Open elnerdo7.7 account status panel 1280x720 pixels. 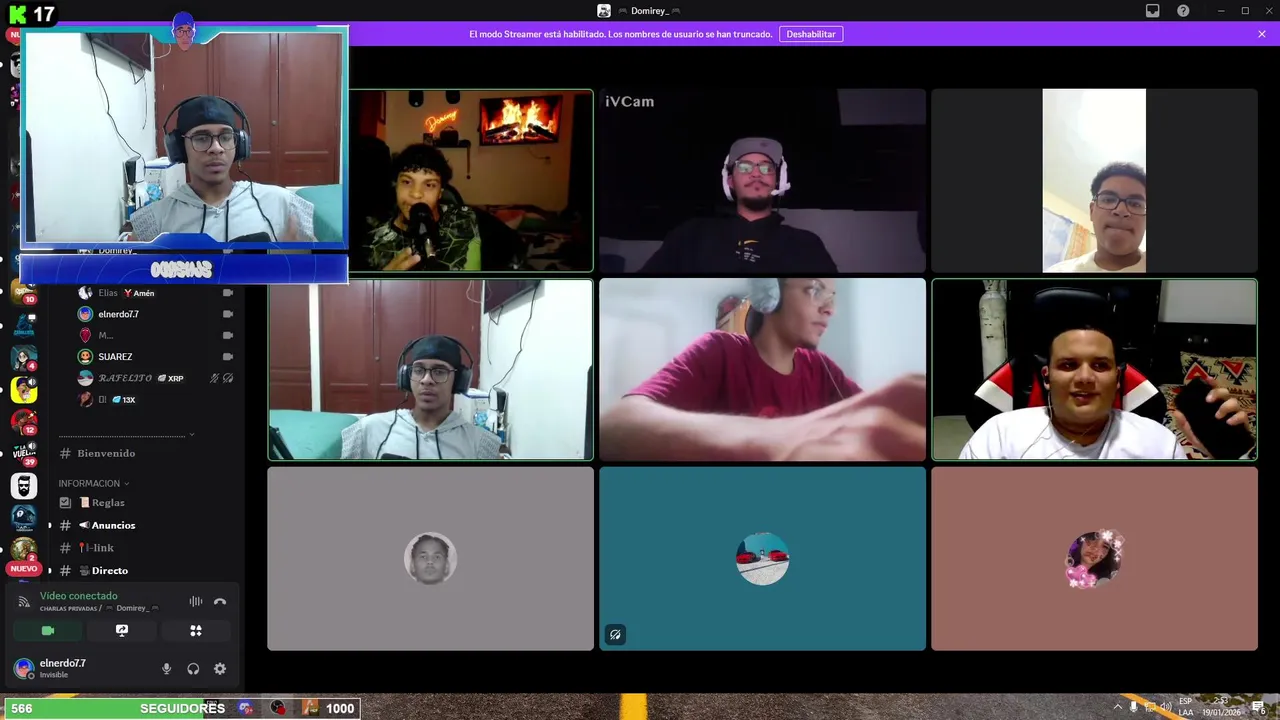click(62, 668)
